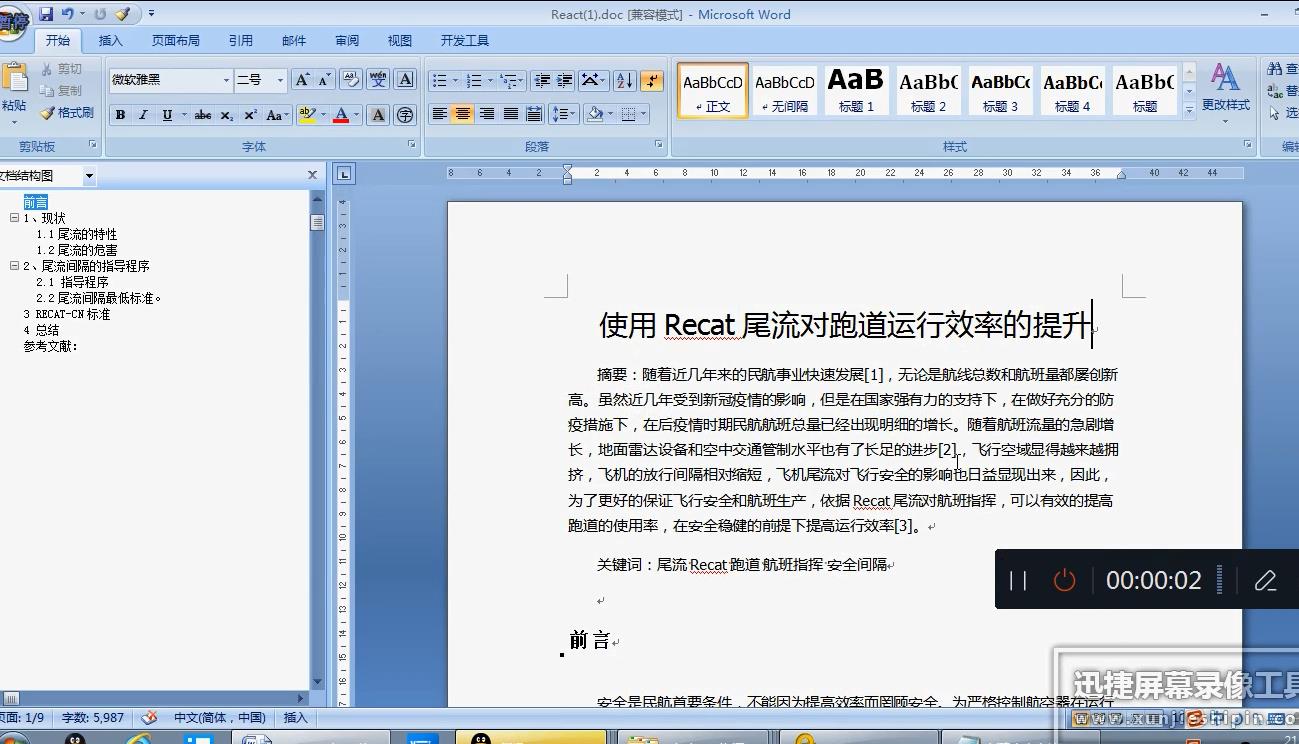Increase the font size with Grow Font
The height and width of the screenshot is (744, 1299).
pyautogui.click(x=302, y=80)
